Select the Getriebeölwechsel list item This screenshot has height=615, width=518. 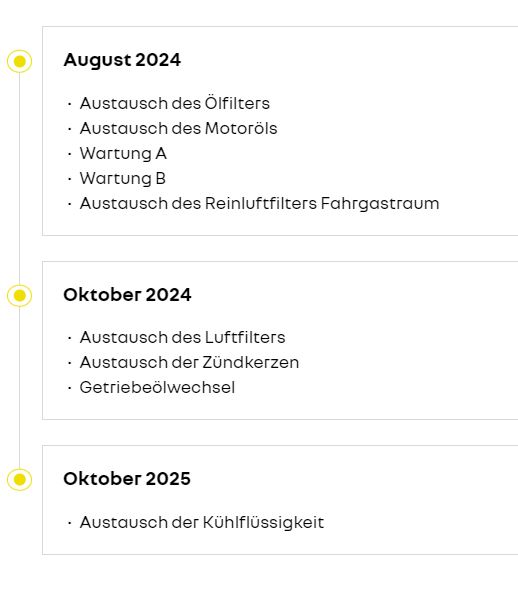tap(157, 388)
